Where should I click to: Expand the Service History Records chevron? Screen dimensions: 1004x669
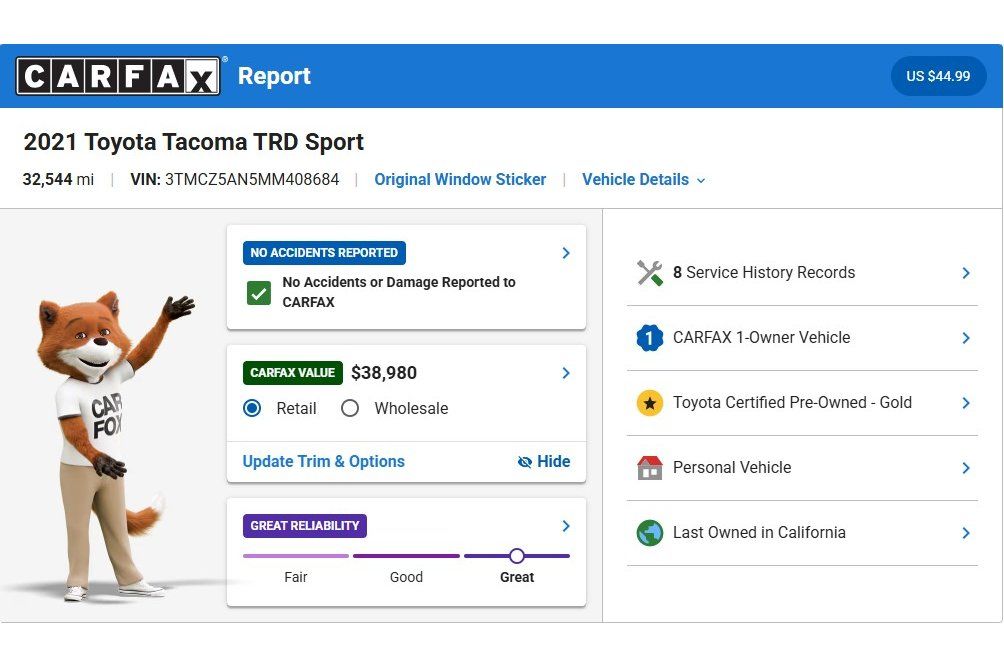[x=966, y=273]
